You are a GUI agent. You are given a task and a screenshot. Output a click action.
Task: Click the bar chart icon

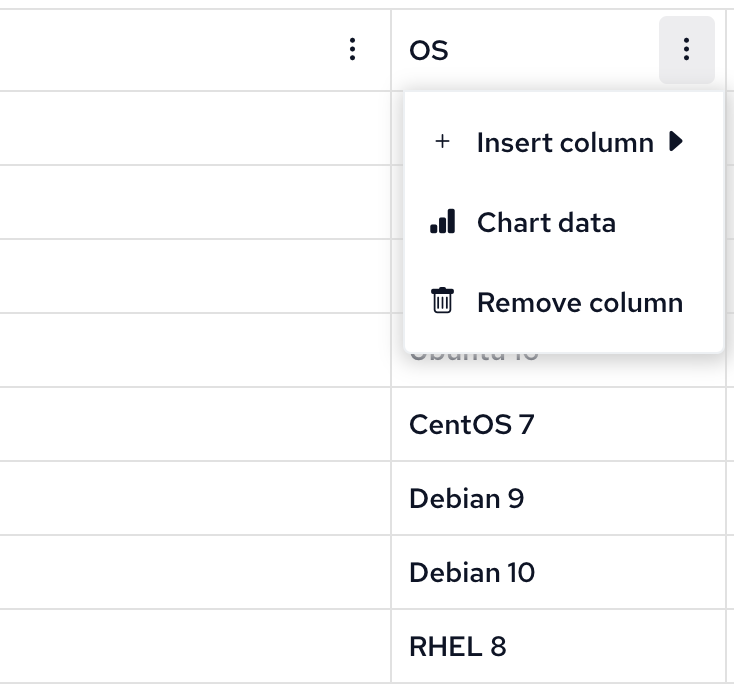click(442, 221)
